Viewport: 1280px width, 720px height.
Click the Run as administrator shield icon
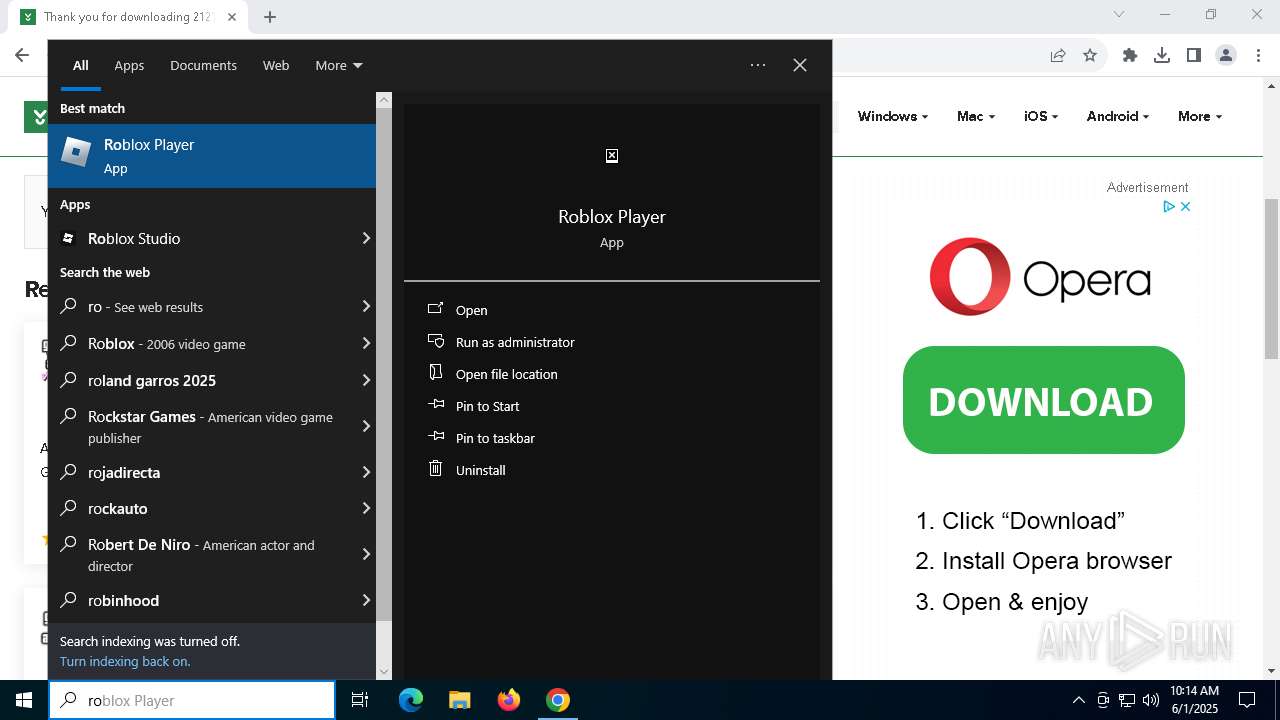[435, 341]
